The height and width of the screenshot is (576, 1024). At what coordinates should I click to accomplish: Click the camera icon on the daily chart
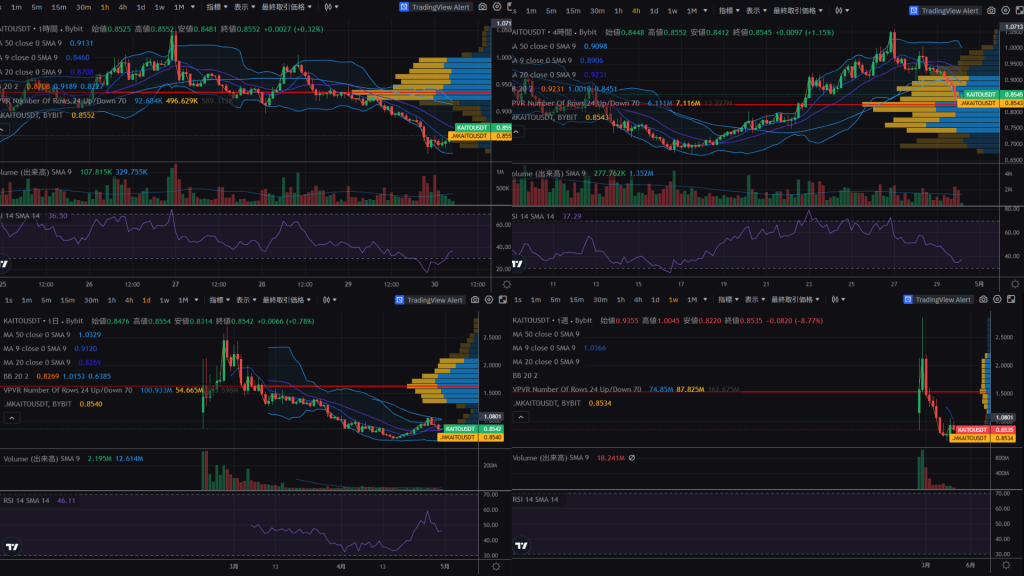pos(475,300)
